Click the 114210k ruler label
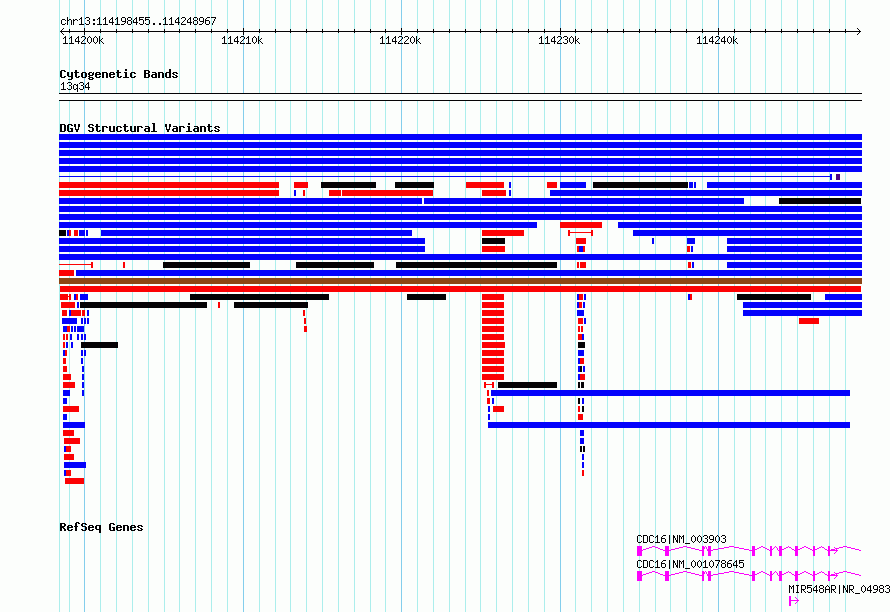The height and width of the screenshot is (612, 890). tap(242, 40)
